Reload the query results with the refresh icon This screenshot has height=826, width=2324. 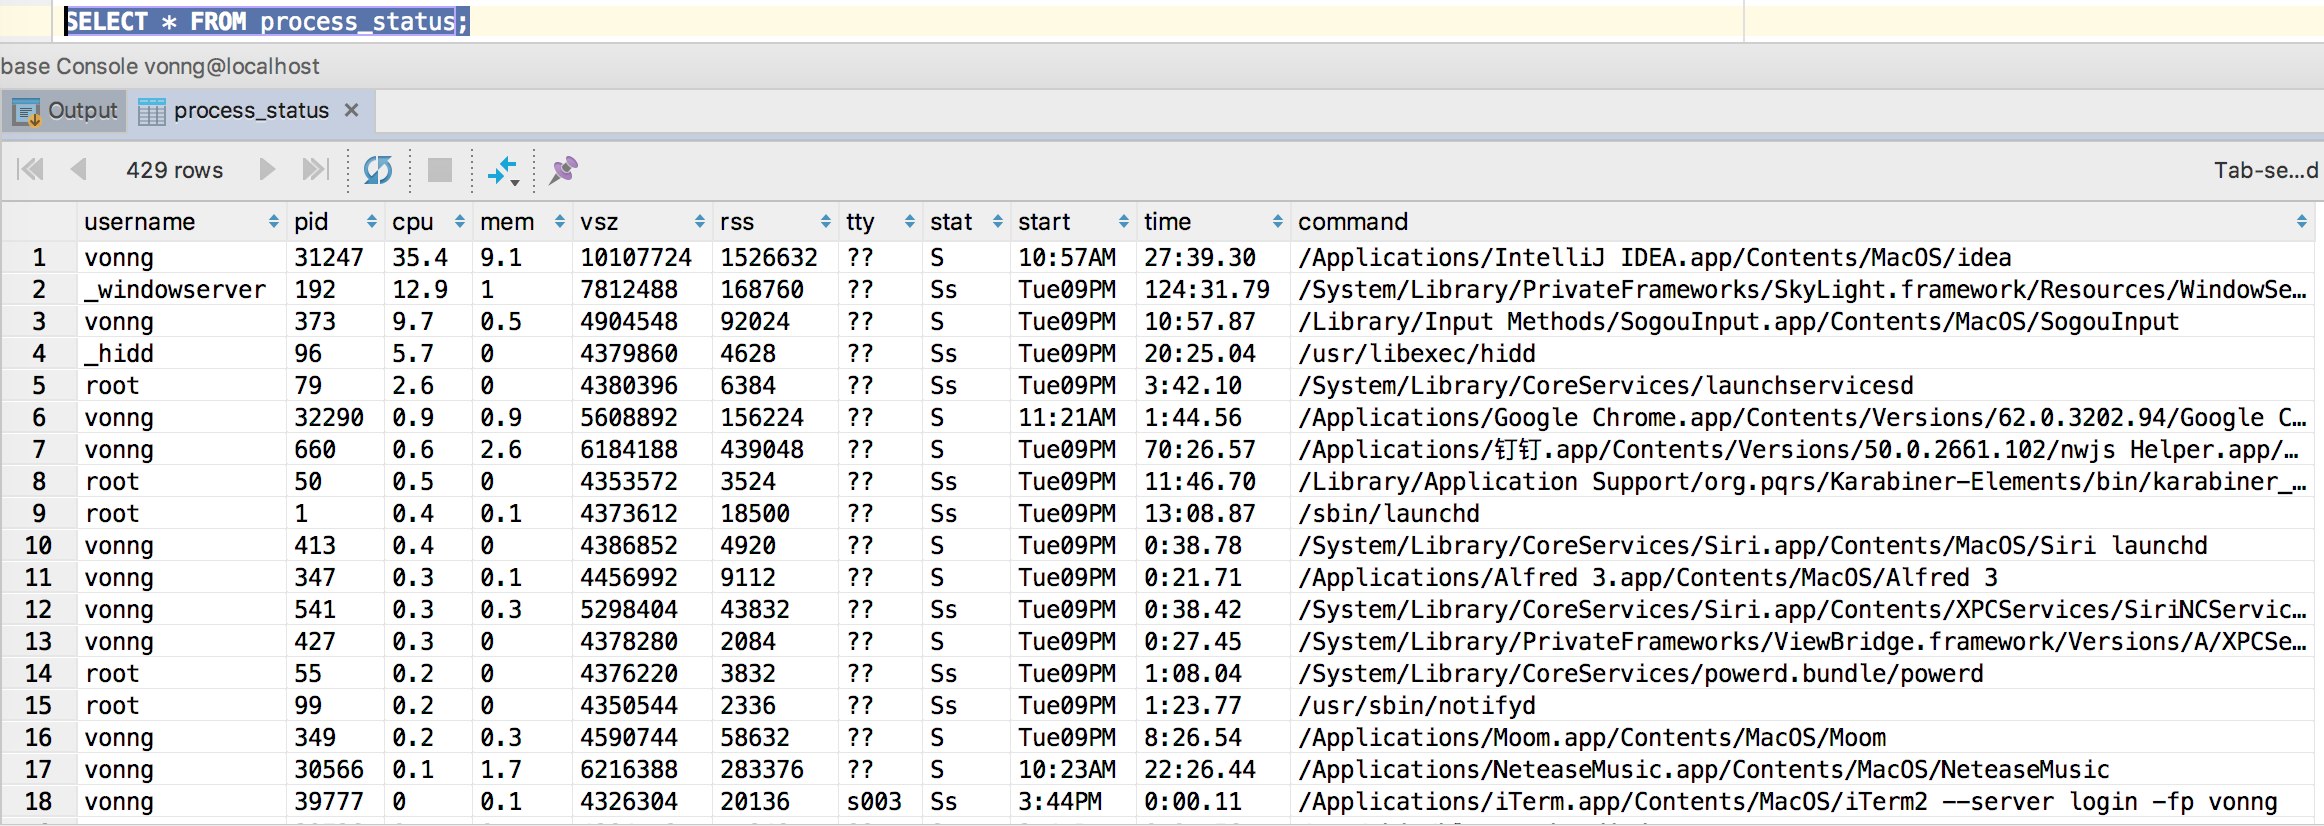click(378, 170)
